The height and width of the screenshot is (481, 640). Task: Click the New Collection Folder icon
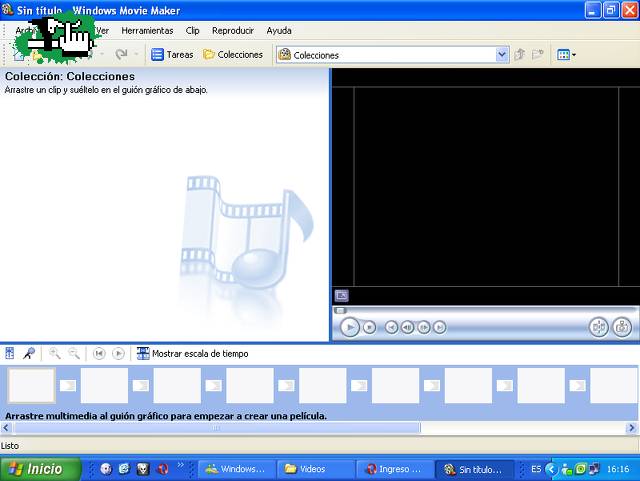coord(538,54)
